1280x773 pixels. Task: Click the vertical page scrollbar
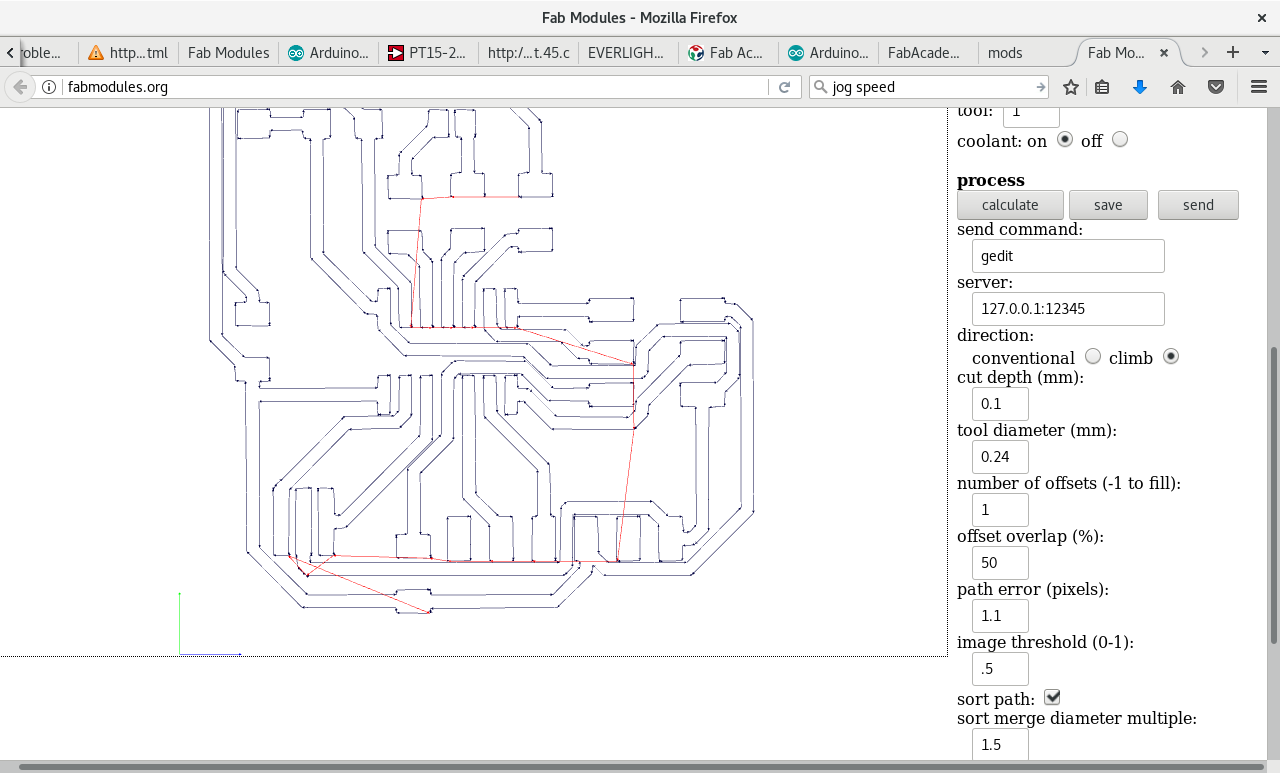click(1274, 495)
